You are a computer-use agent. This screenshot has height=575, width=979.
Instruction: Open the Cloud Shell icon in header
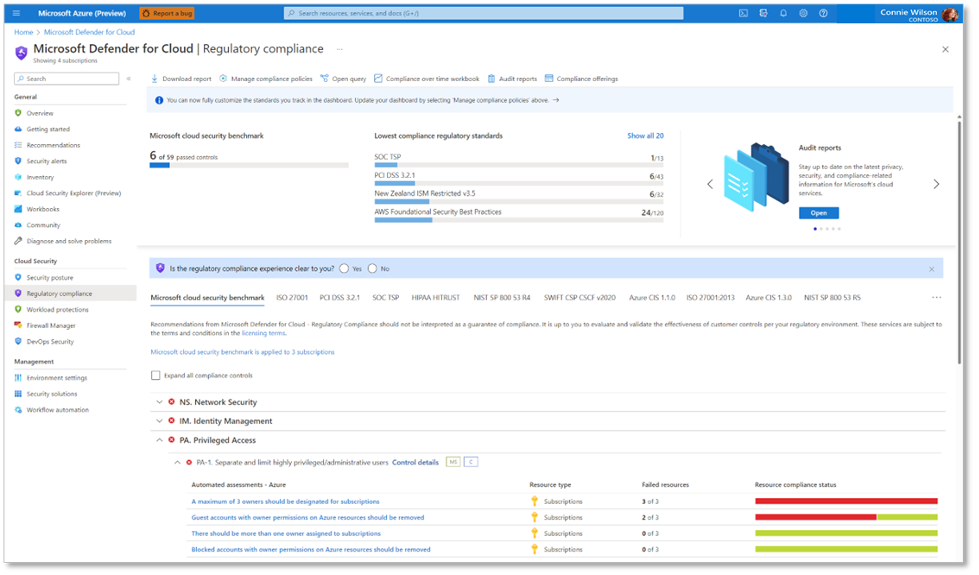(x=743, y=14)
